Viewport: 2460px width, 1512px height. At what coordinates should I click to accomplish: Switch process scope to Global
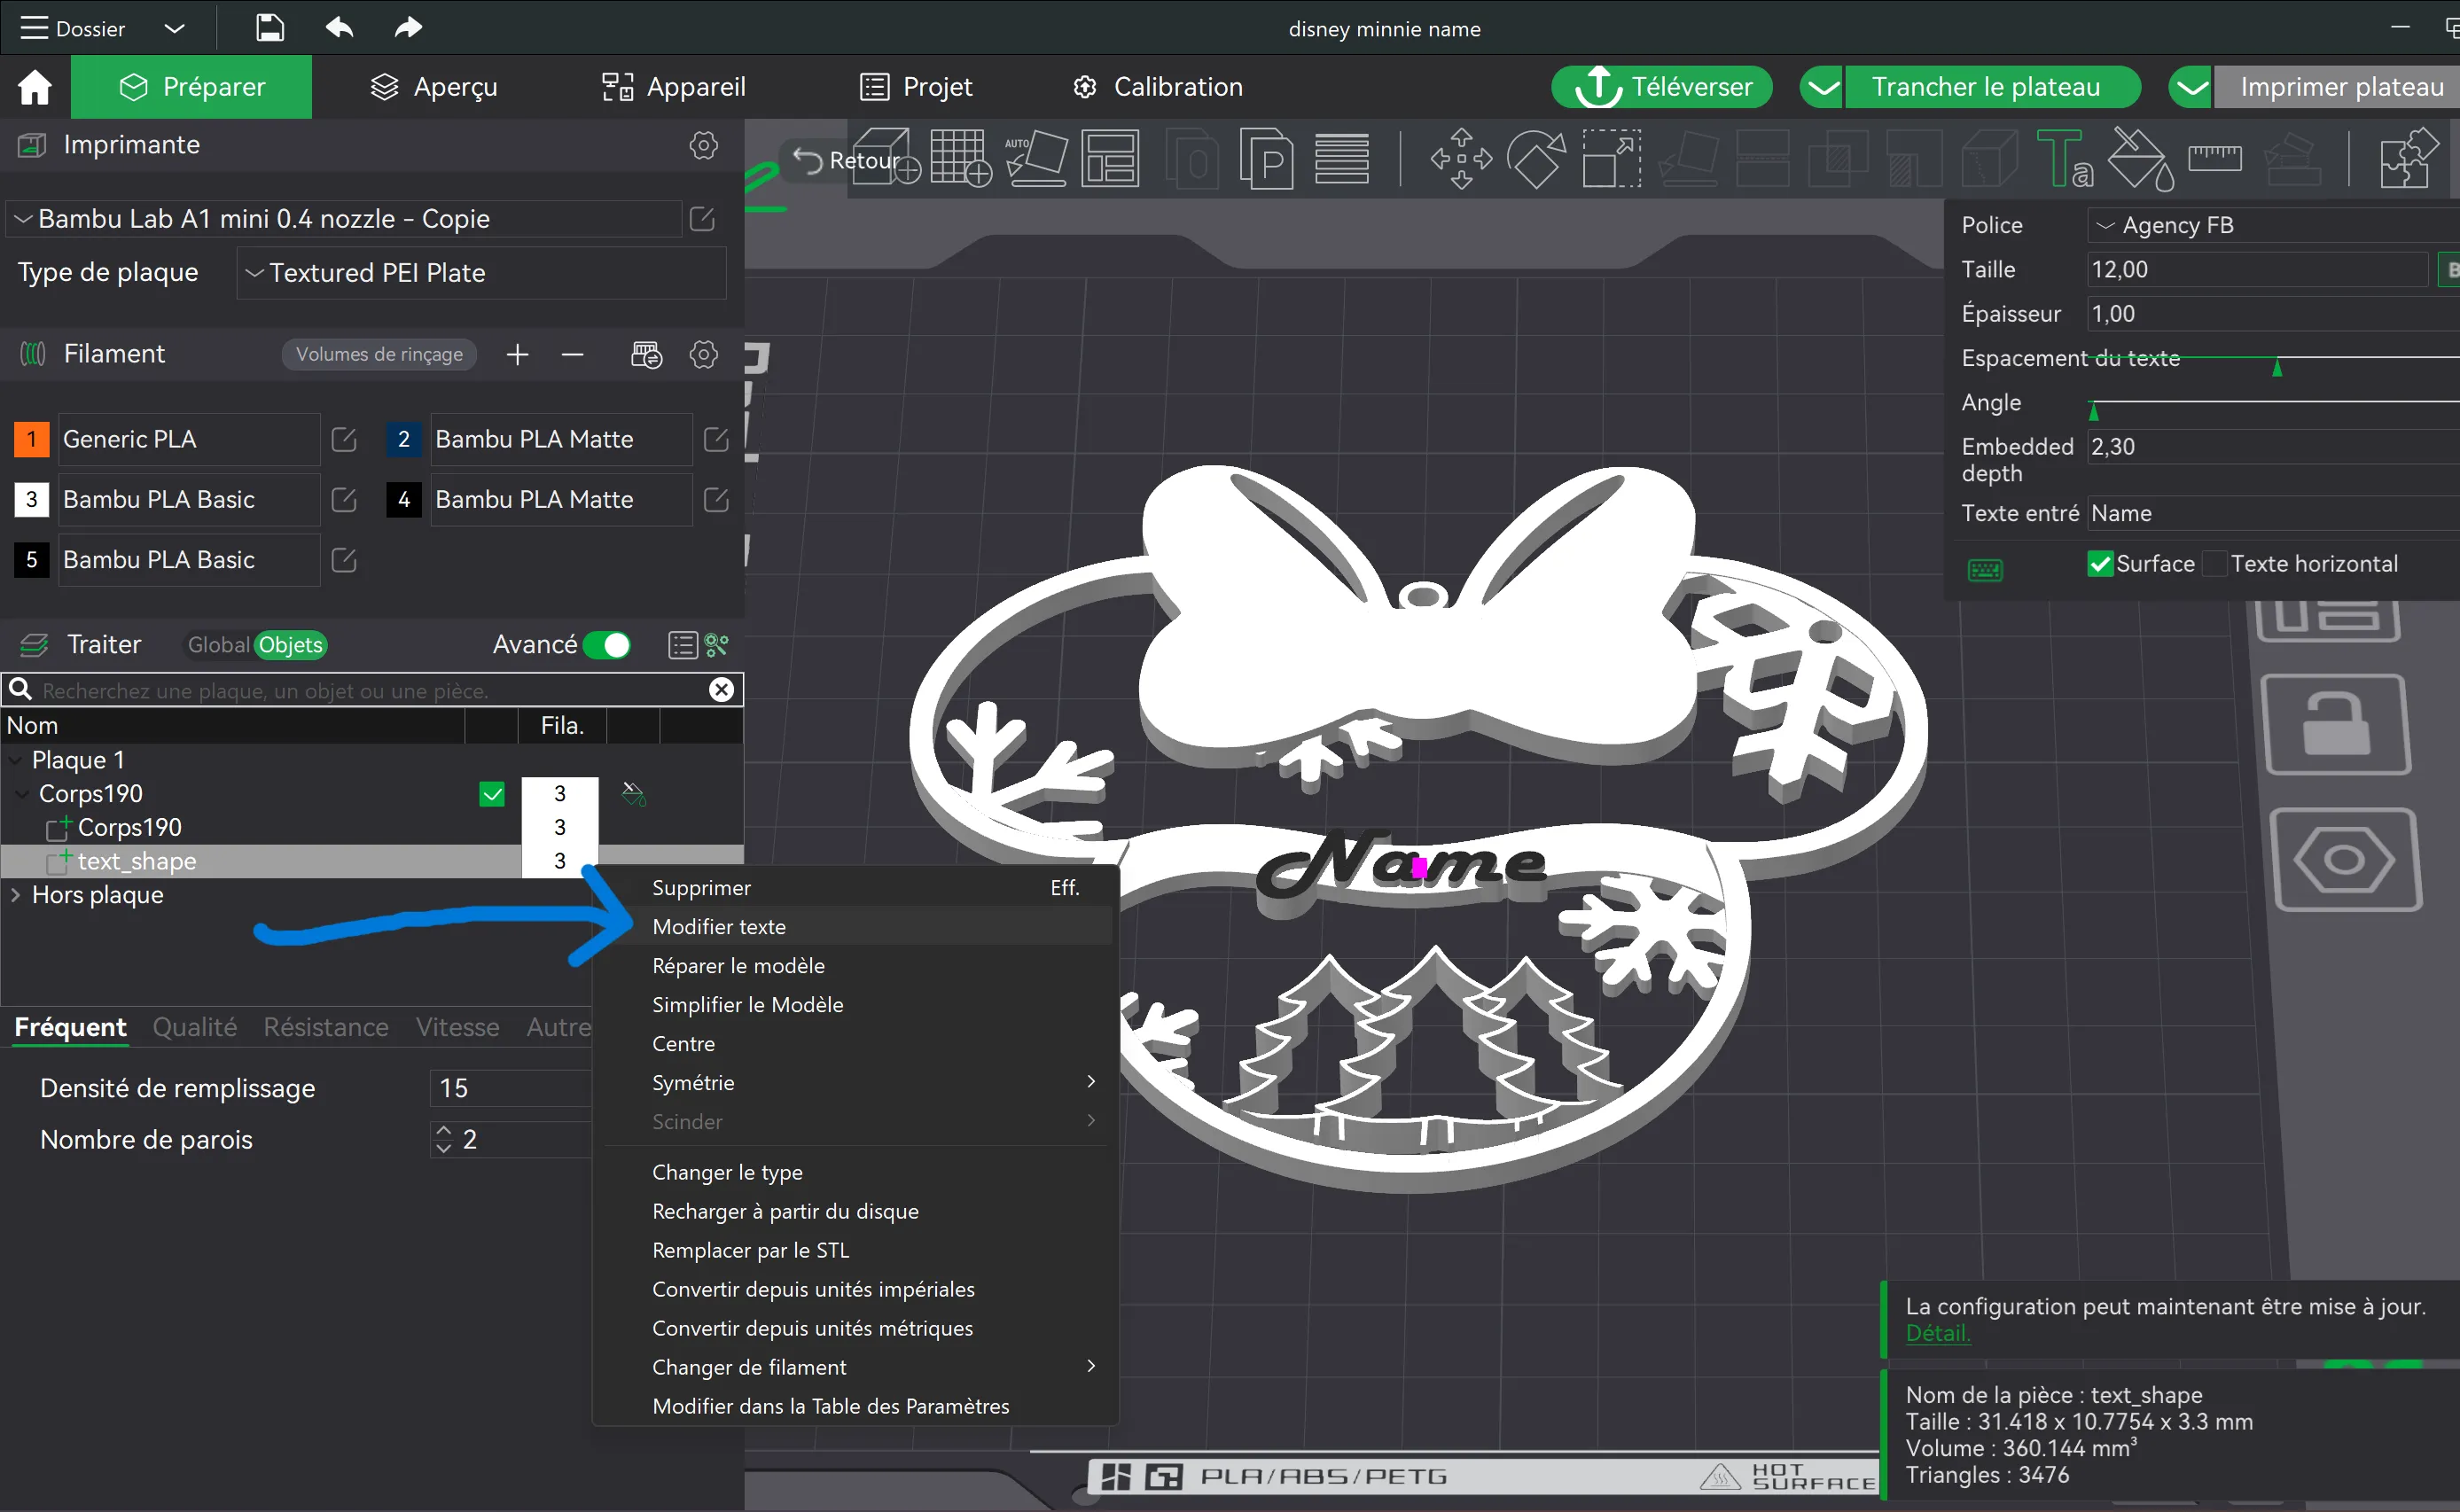(218, 645)
